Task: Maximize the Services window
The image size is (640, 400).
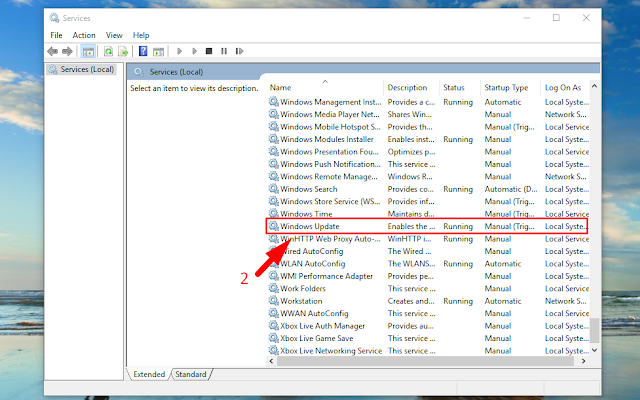Action: (x=556, y=18)
